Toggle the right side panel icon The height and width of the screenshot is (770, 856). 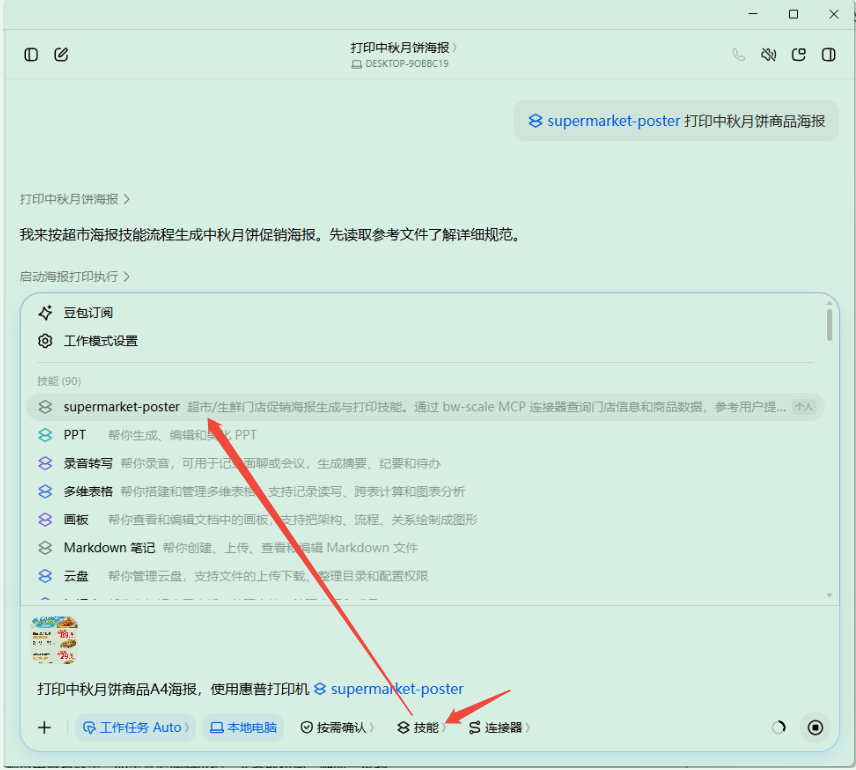pos(829,55)
